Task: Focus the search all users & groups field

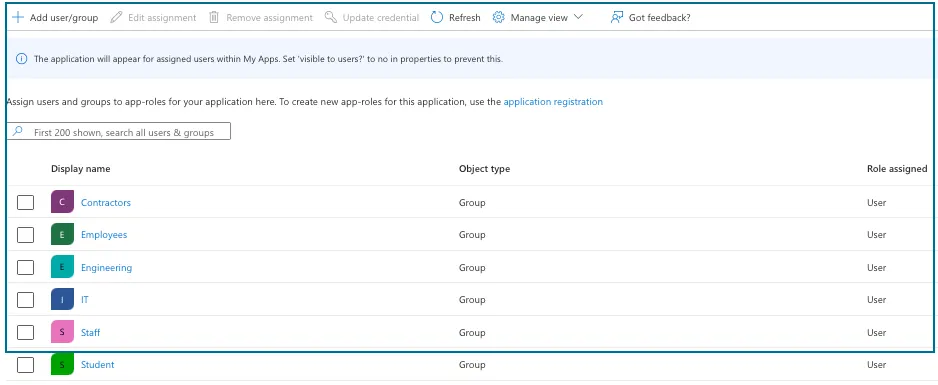Action: [118, 132]
